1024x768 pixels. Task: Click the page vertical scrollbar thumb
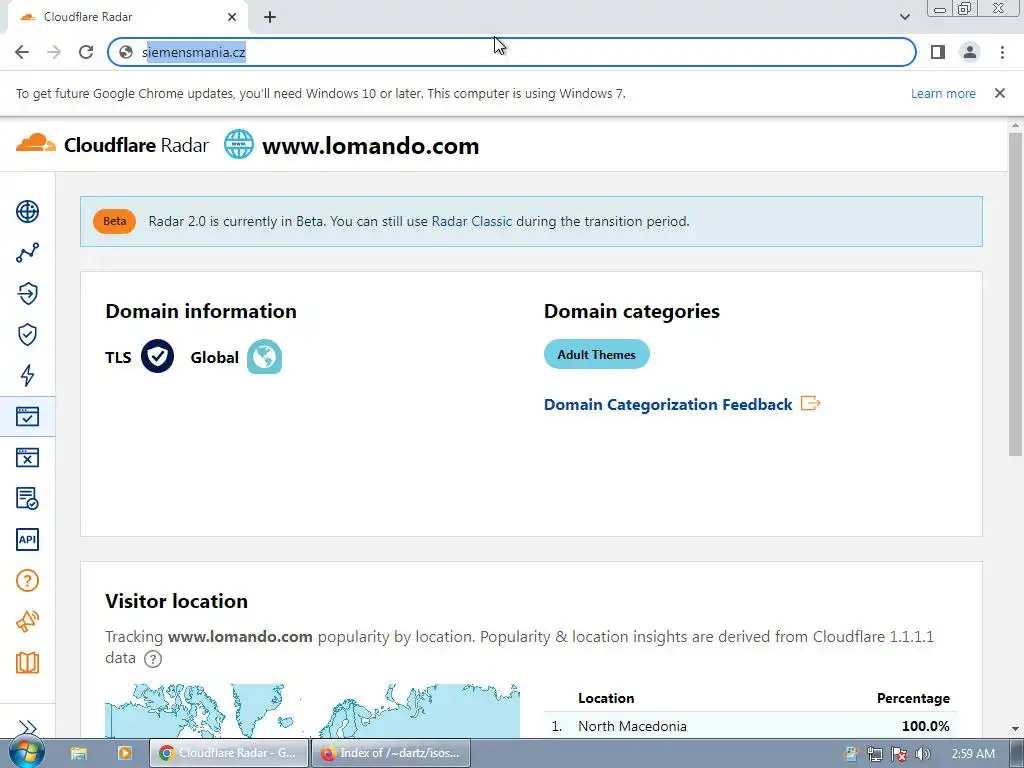(1015, 294)
